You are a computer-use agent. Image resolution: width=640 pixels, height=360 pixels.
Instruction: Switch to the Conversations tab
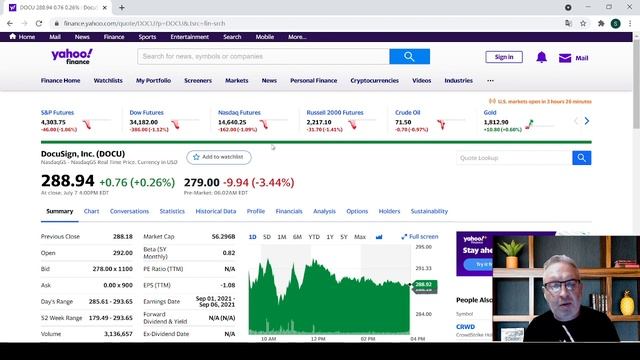129,211
